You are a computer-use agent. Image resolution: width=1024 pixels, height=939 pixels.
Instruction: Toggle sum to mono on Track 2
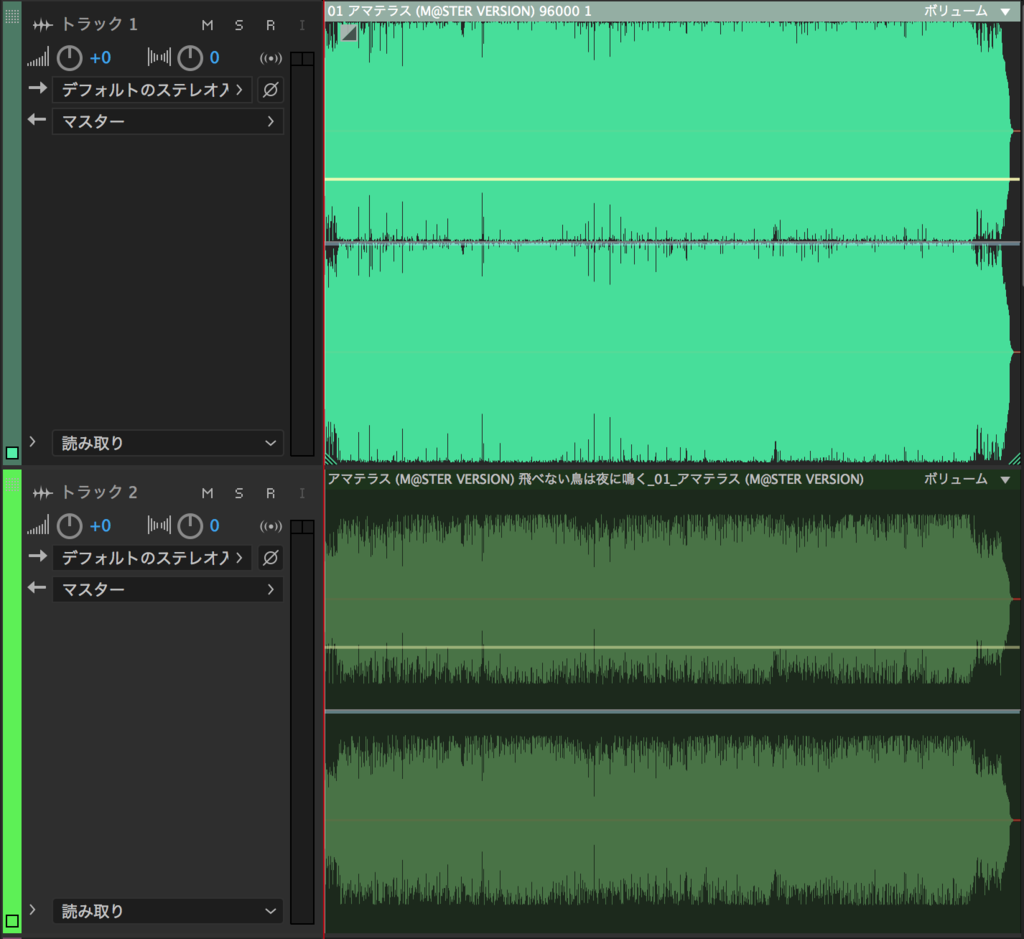coord(271,526)
